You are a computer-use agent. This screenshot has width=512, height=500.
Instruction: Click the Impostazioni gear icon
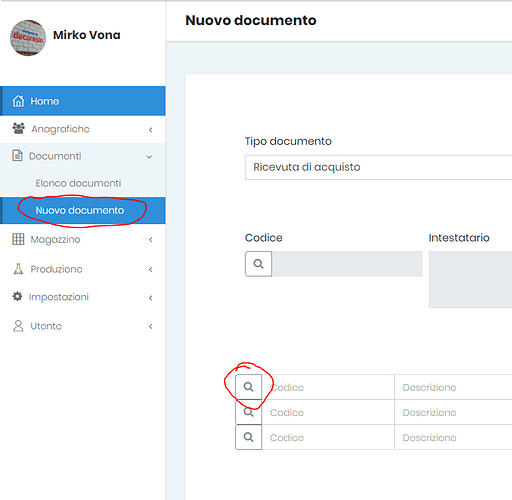(17, 296)
